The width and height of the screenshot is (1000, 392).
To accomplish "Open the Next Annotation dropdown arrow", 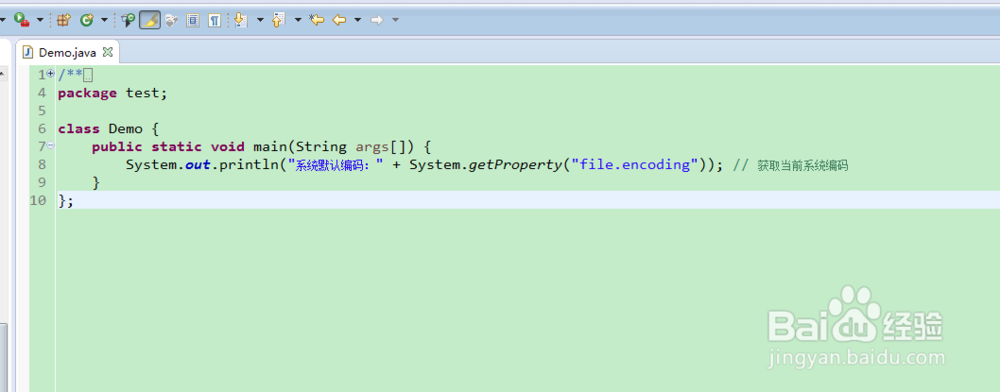I will click(260, 20).
